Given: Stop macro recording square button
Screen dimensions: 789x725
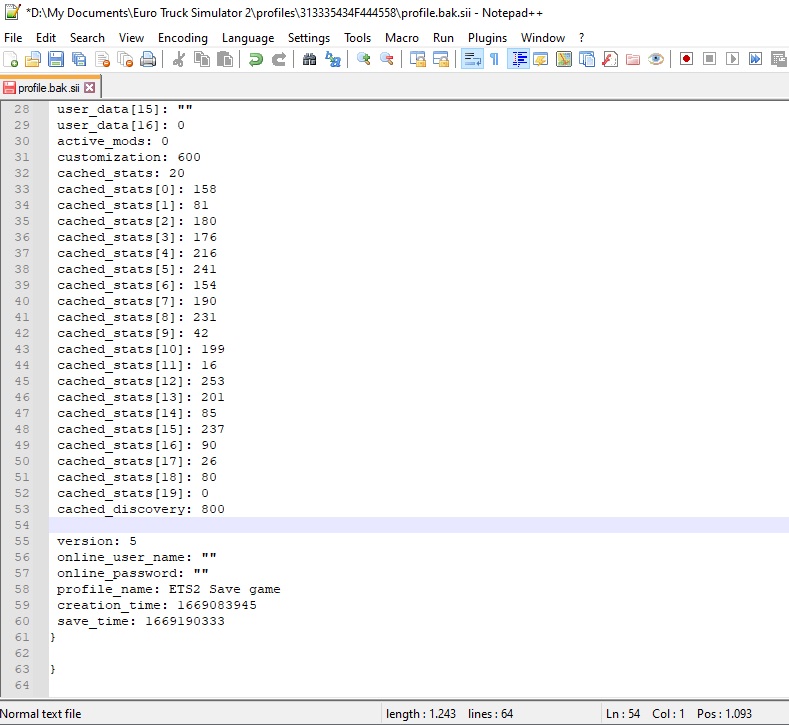Looking at the screenshot, I should pyautogui.click(x=709, y=59).
